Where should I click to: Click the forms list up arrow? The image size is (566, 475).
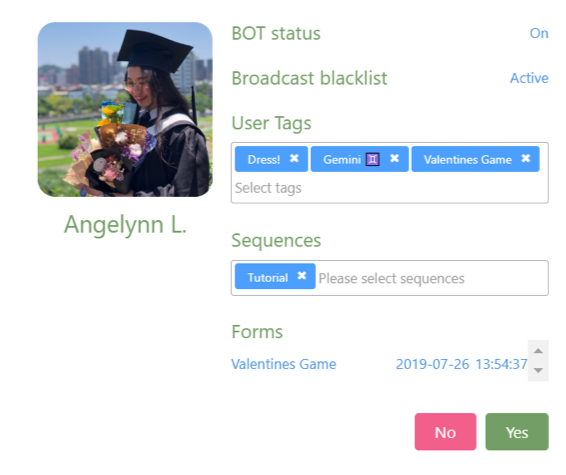pos(538,351)
